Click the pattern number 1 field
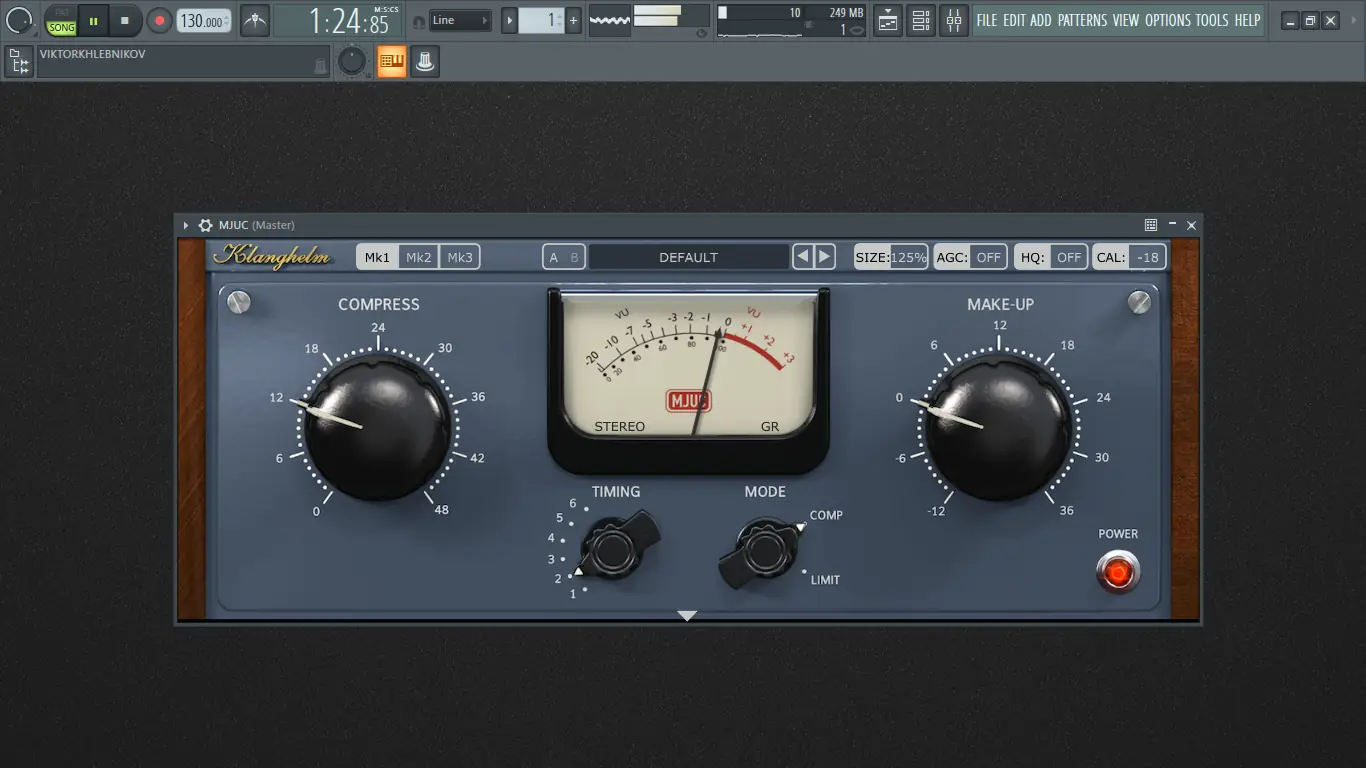 (x=541, y=20)
